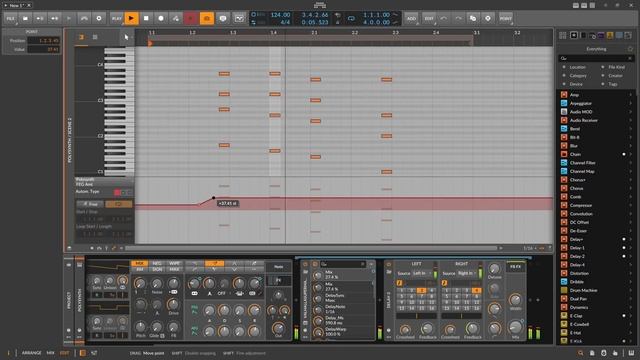
Task: Expand the Amp device entry
Action: [x=630, y=95]
